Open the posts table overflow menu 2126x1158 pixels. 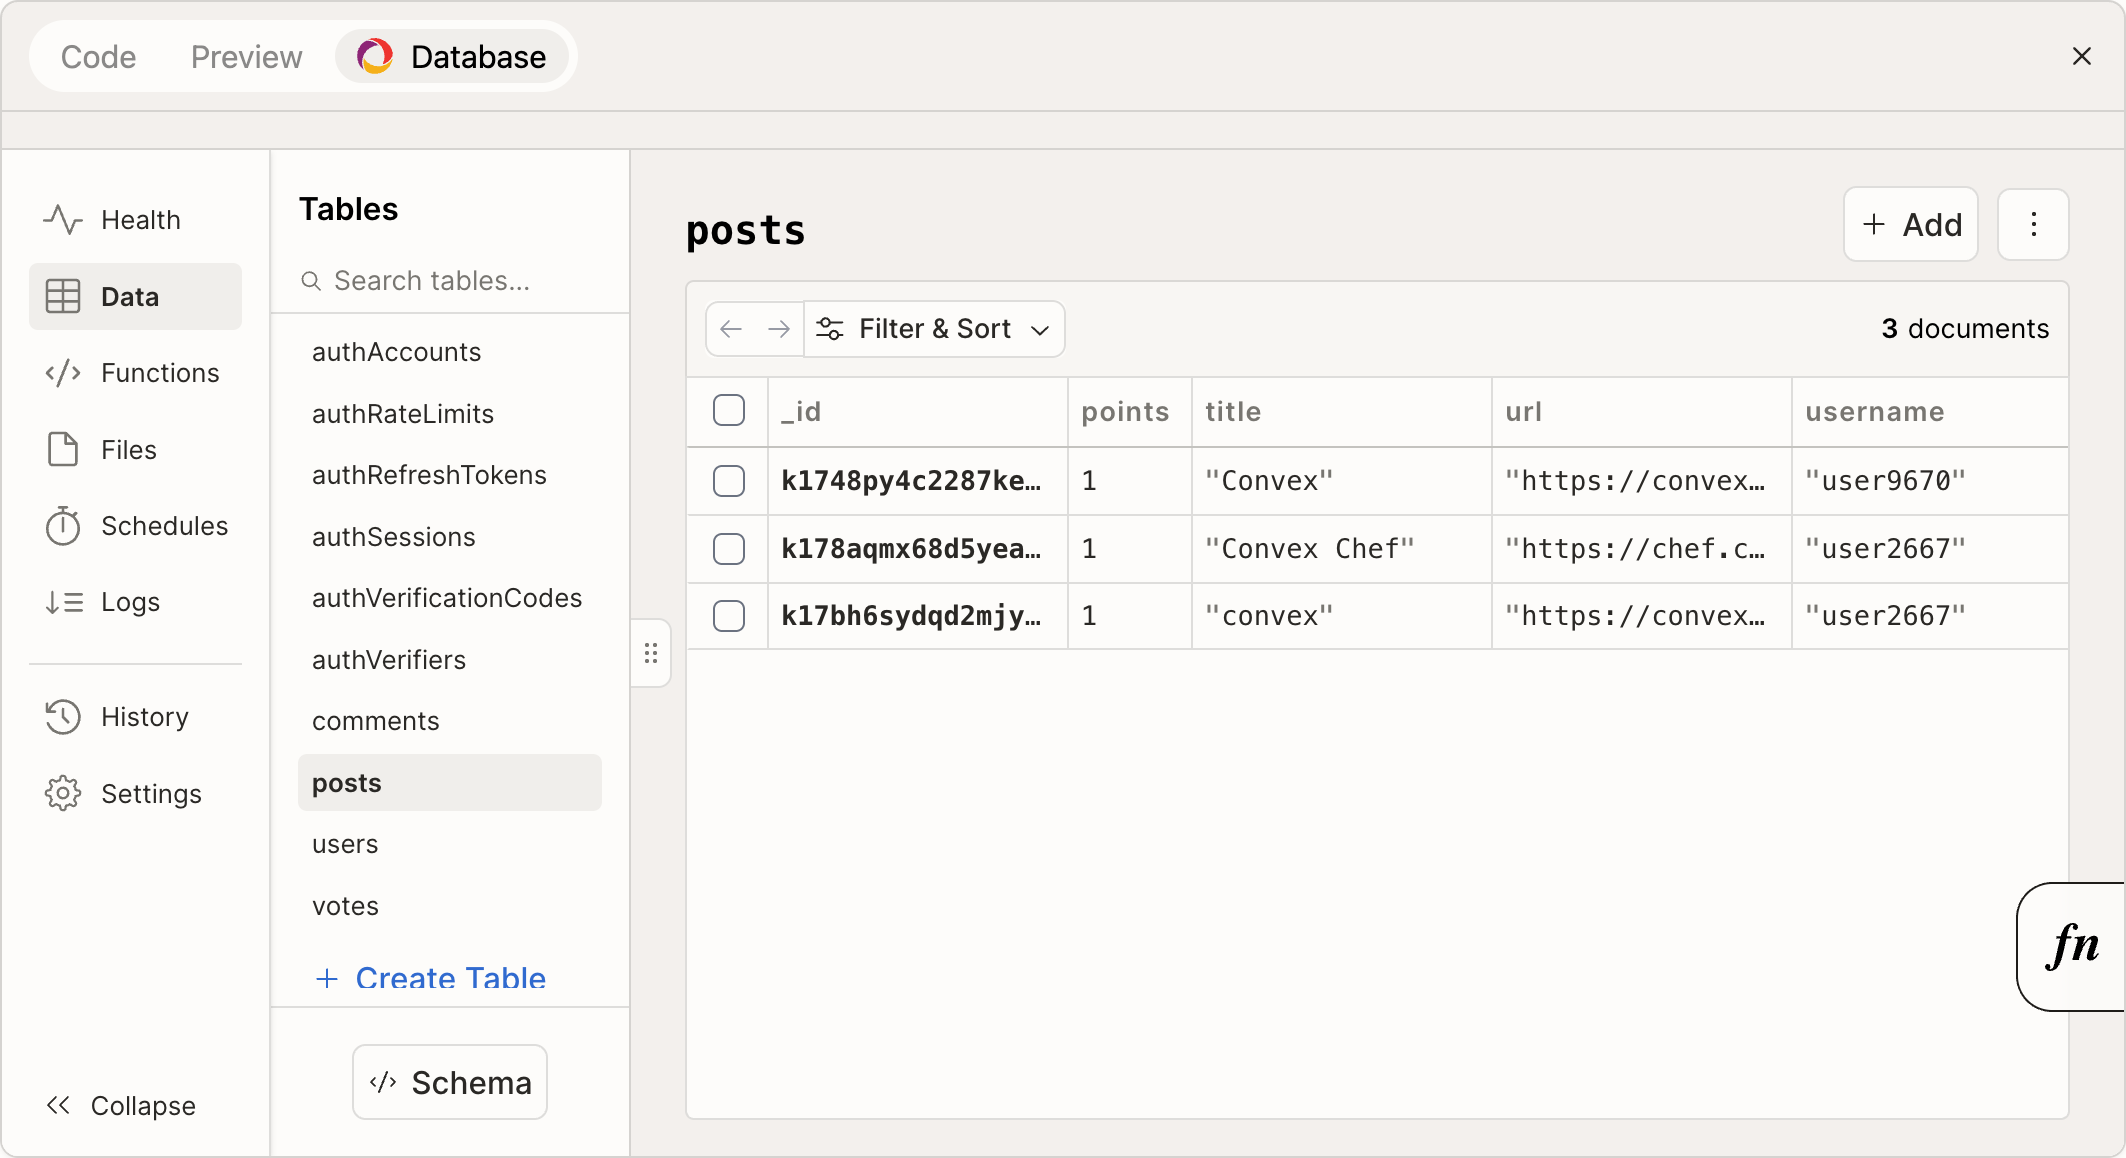tap(2032, 224)
